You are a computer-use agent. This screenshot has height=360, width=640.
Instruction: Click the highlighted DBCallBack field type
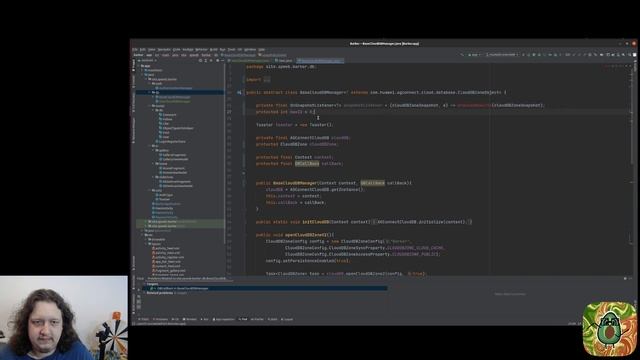tap(307, 164)
